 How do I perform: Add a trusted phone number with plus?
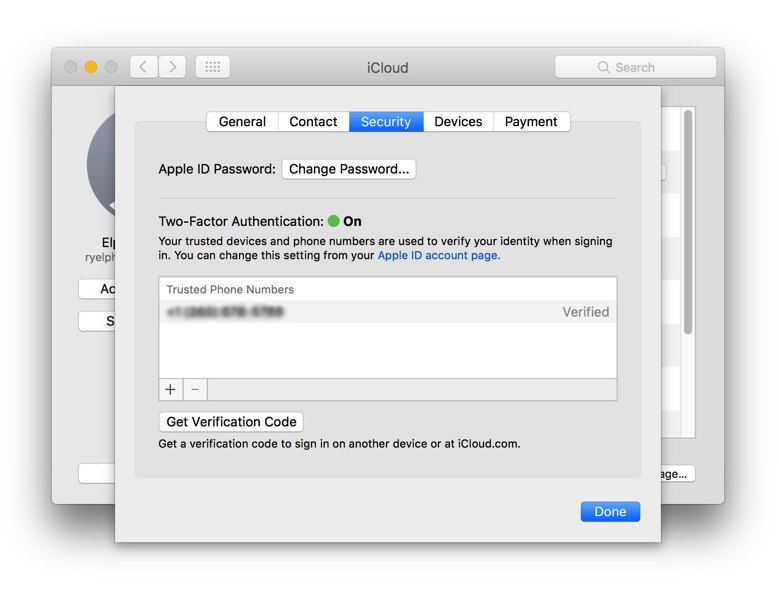[170, 389]
